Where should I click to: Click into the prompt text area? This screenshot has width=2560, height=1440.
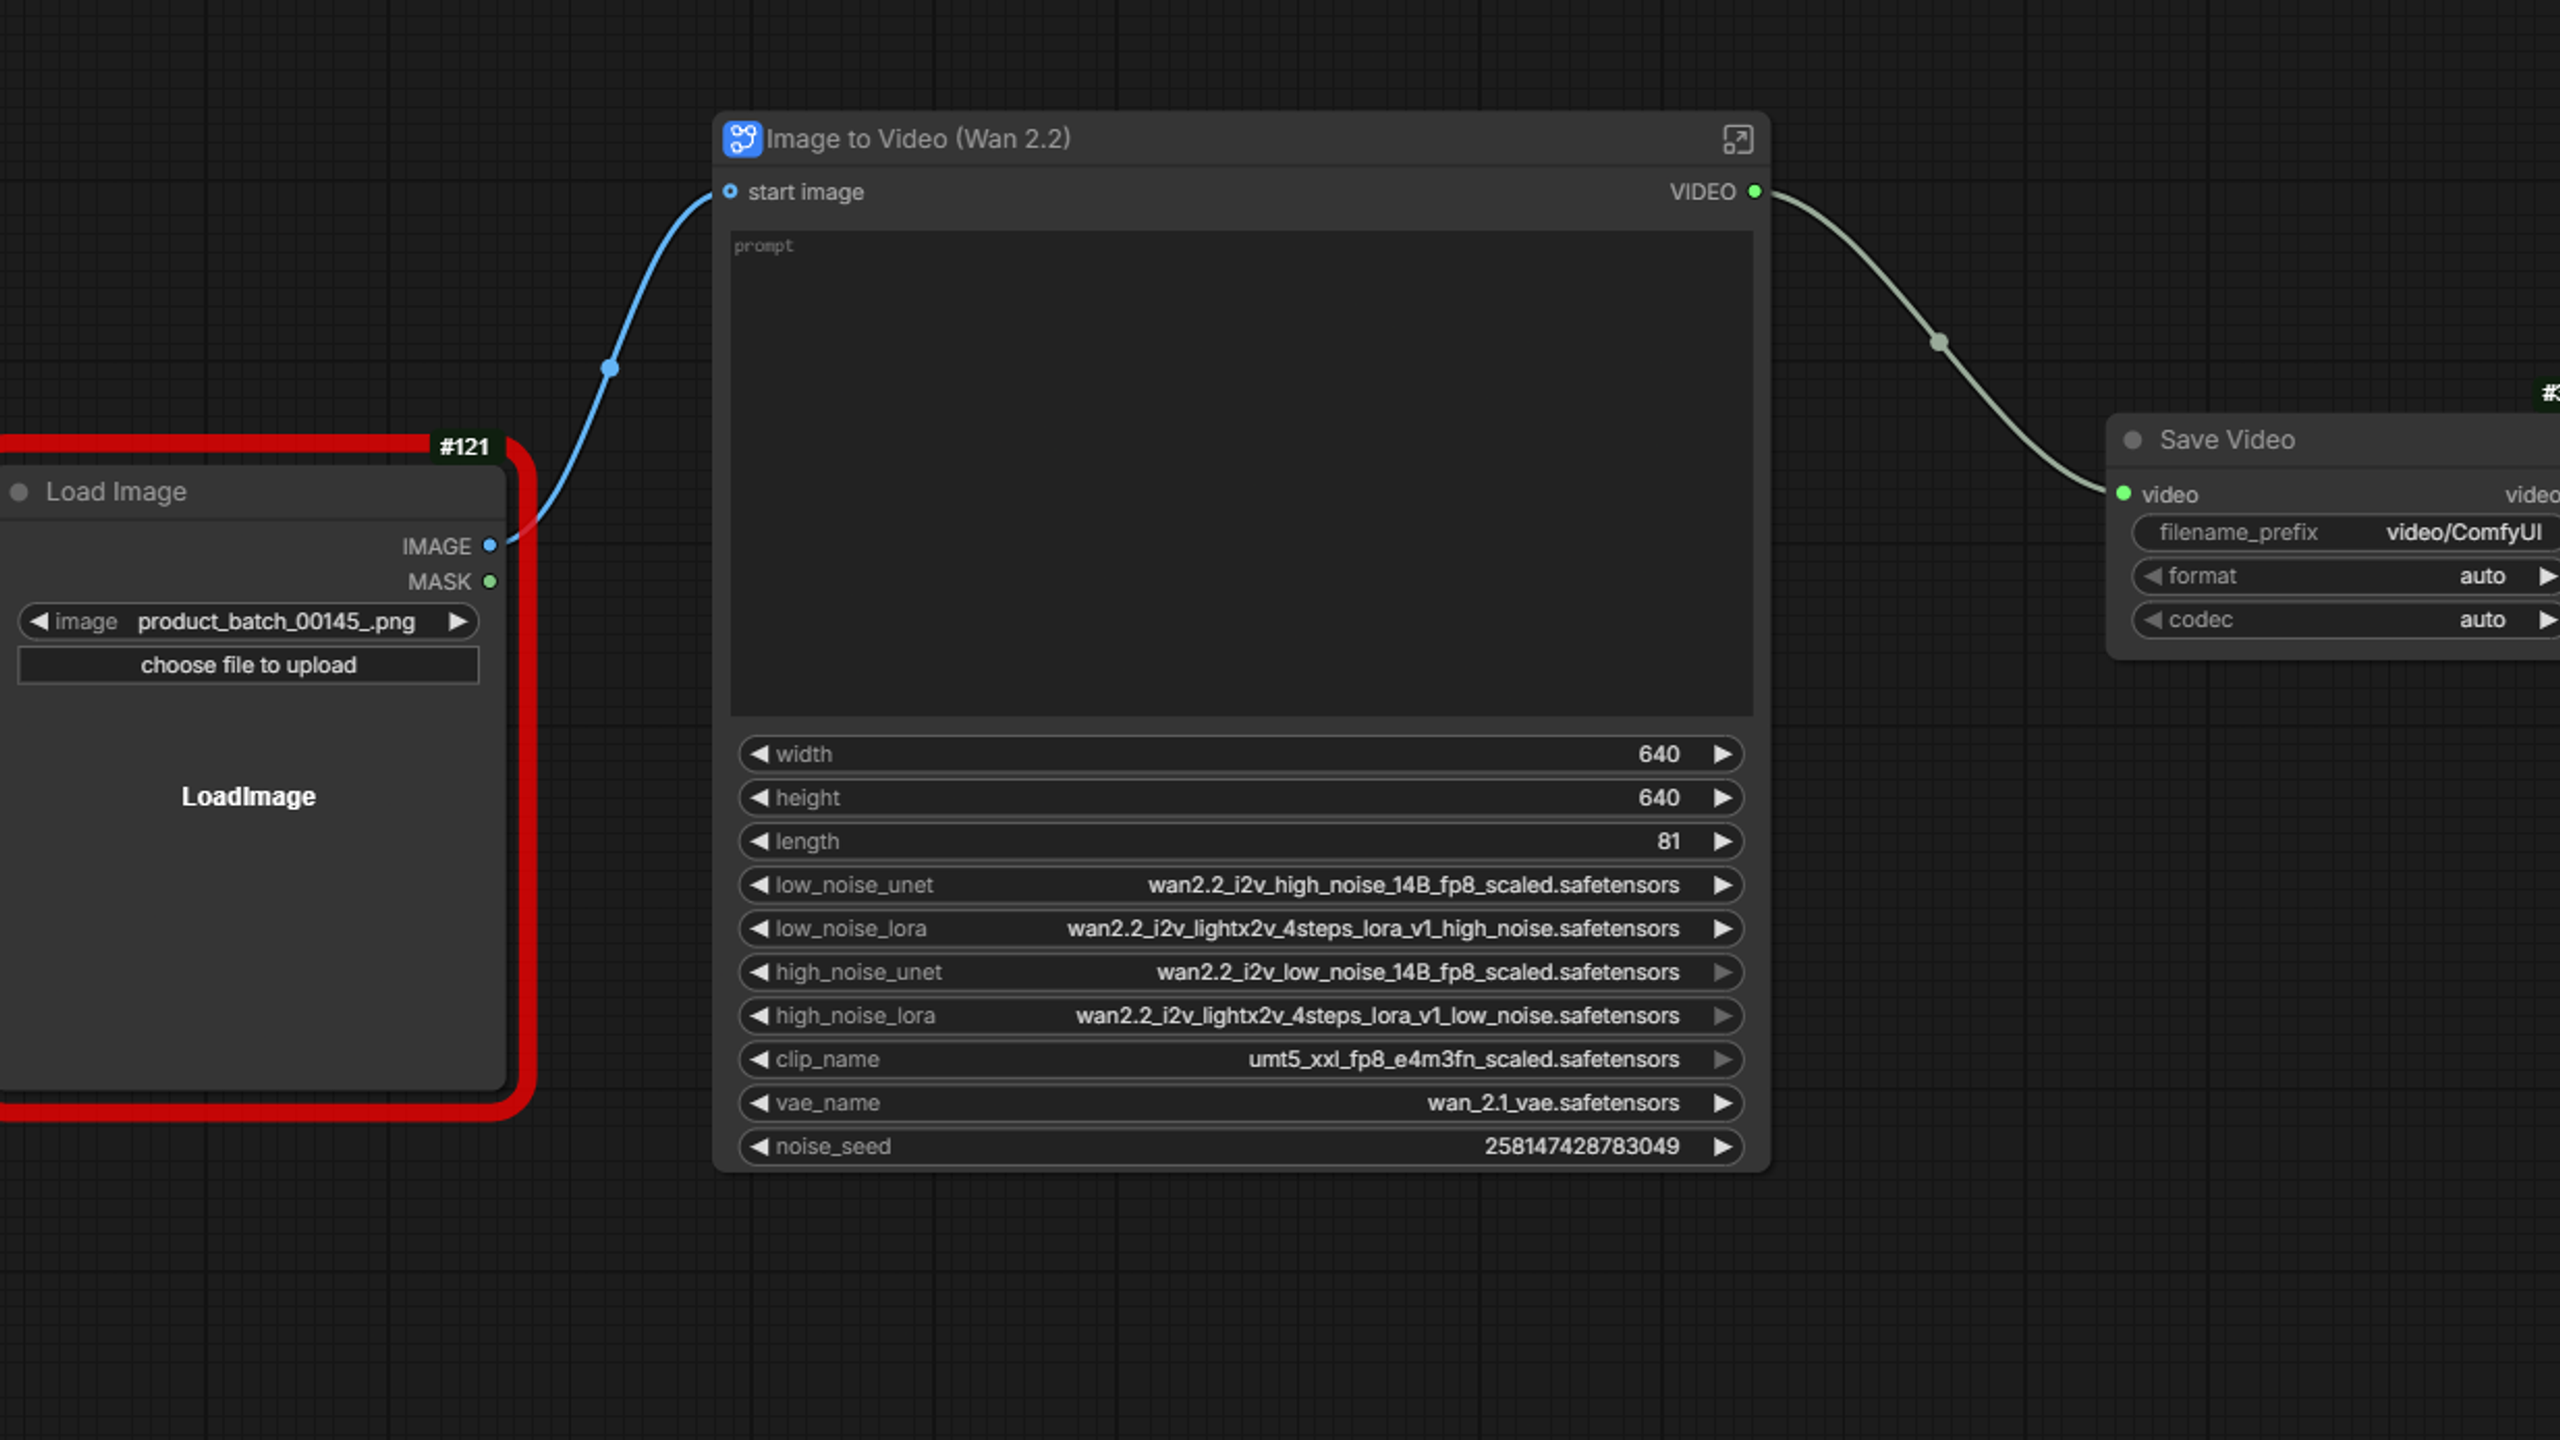pyautogui.click(x=1241, y=473)
